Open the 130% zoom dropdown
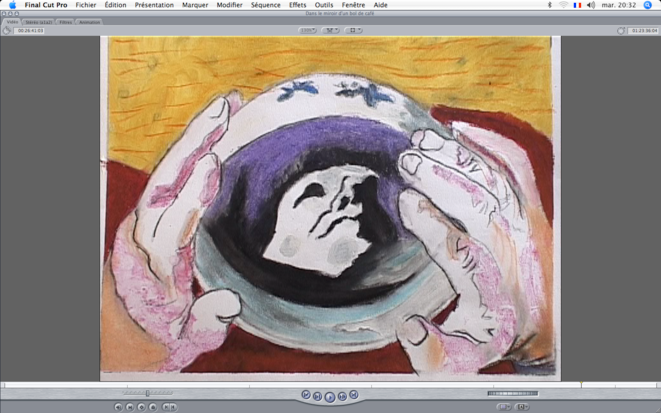The width and height of the screenshot is (661, 413). pos(307,30)
